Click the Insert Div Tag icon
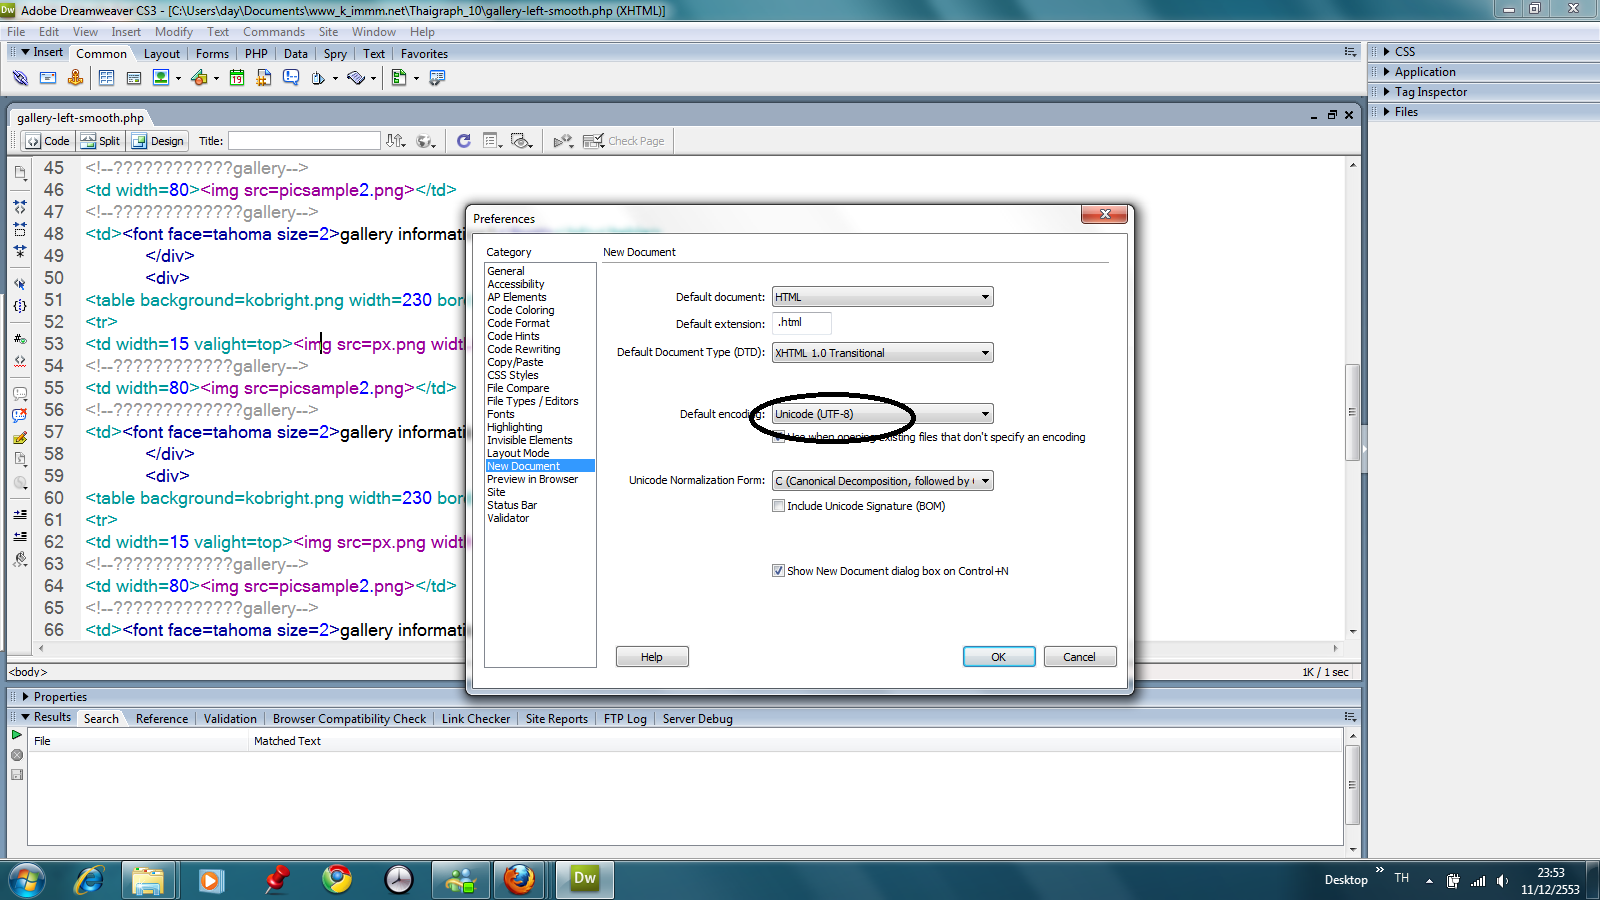 pos(133,78)
